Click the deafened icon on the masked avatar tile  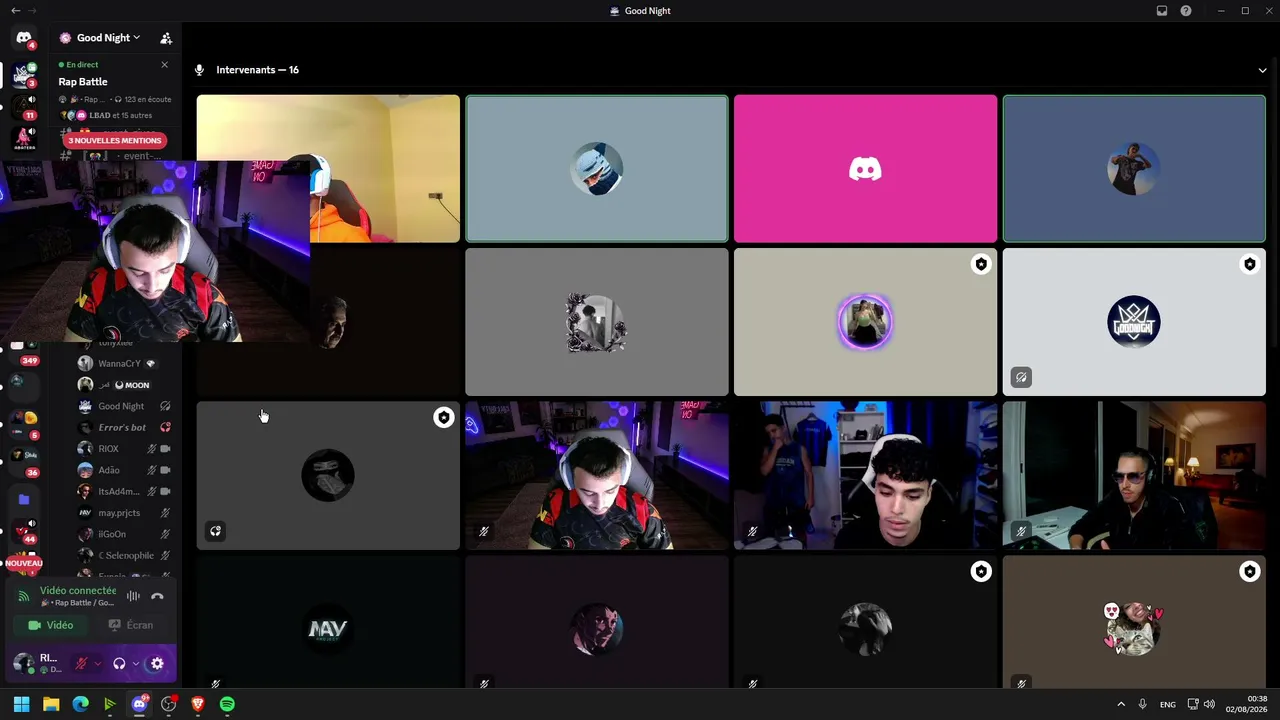(x=215, y=531)
